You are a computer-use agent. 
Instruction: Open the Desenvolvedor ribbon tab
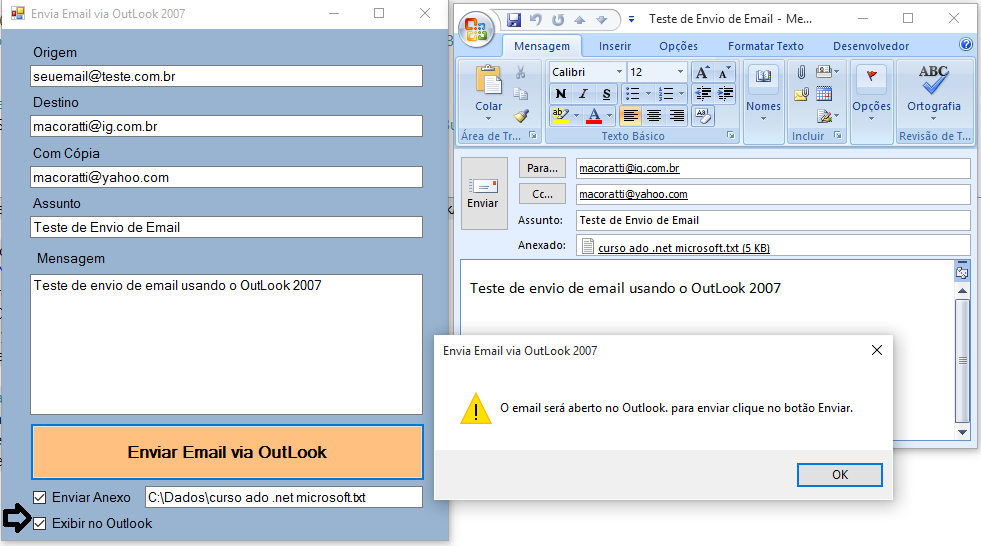click(871, 46)
